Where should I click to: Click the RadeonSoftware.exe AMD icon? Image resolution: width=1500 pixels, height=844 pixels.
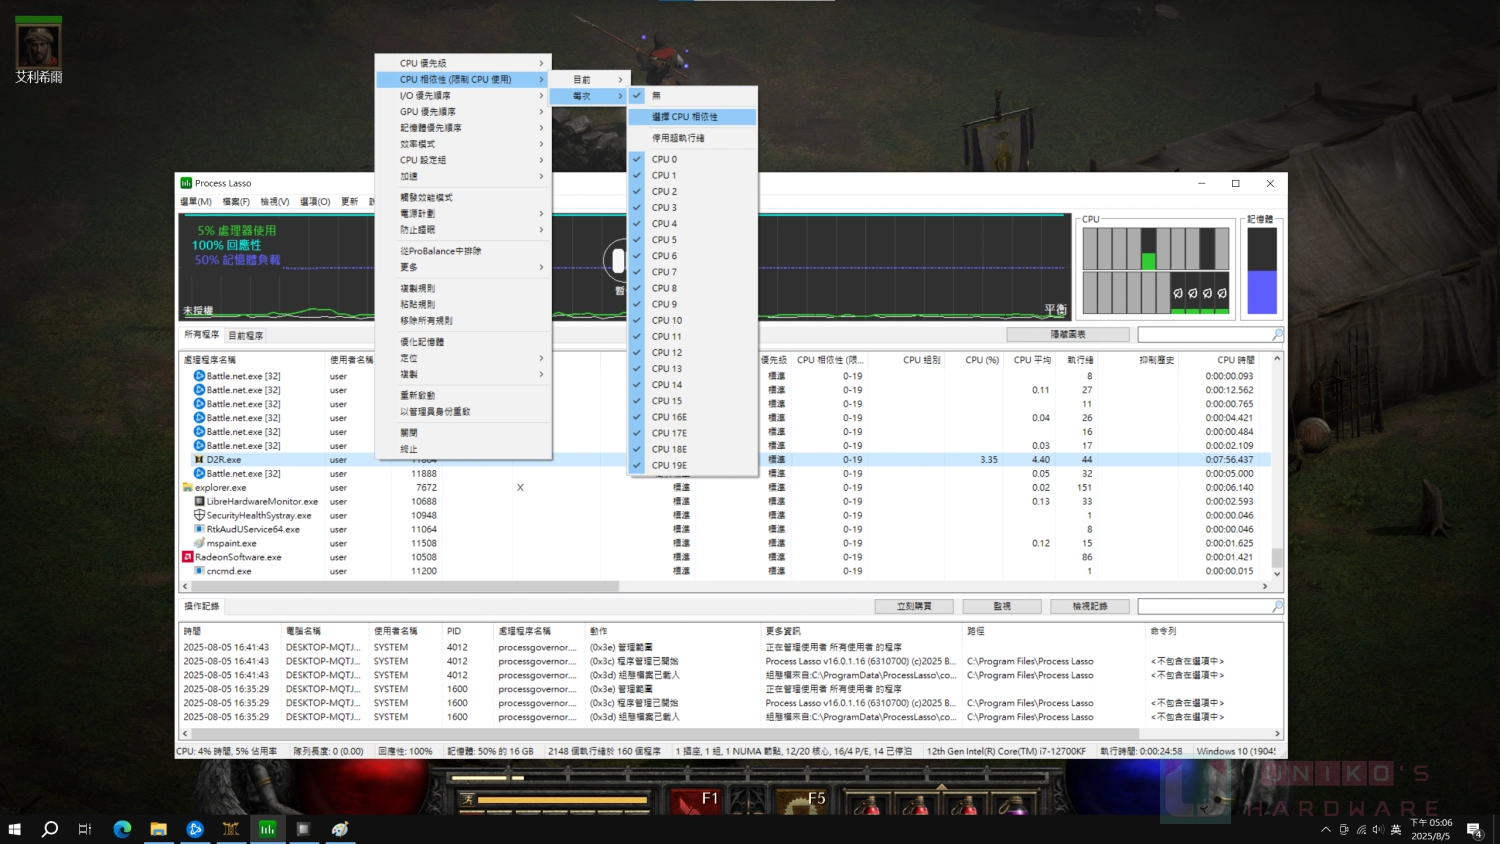coord(187,557)
